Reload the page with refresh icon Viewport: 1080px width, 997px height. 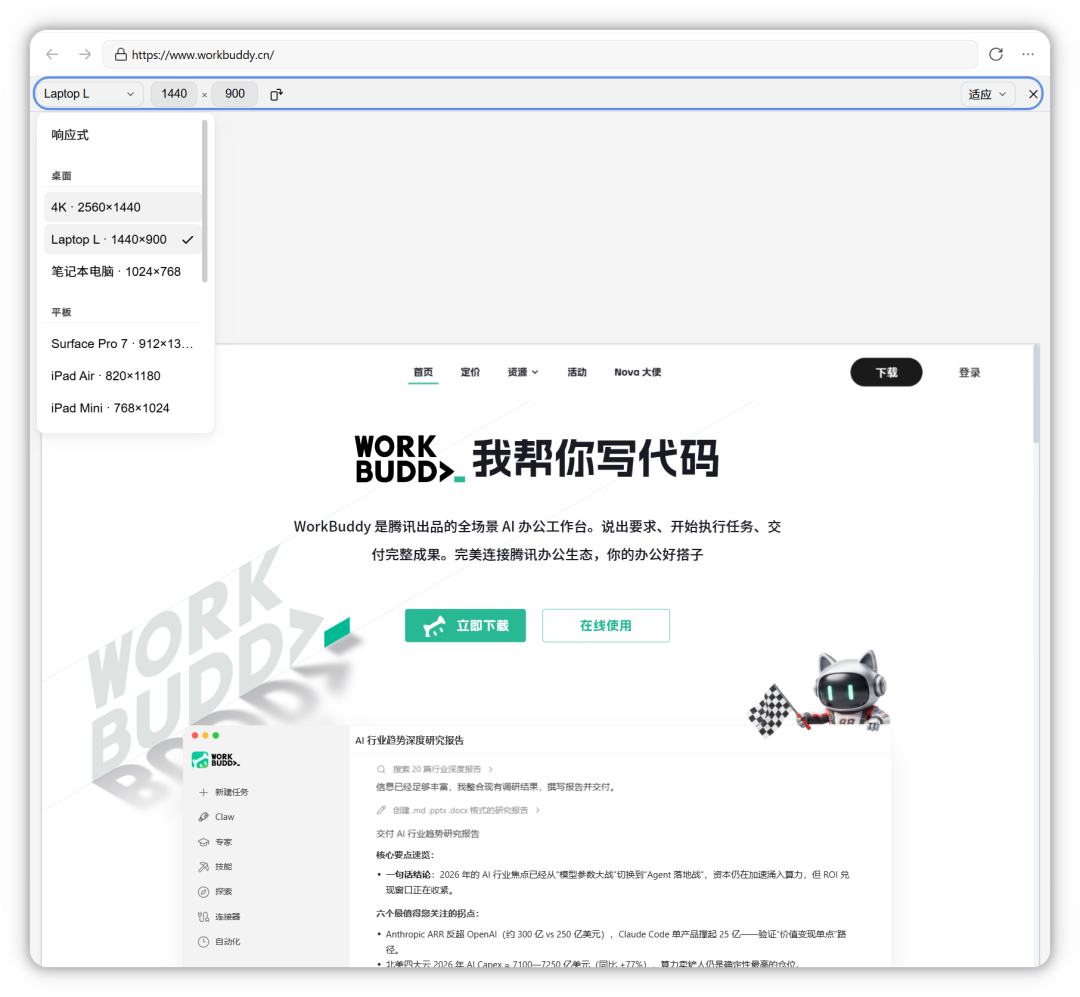point(996,54)
